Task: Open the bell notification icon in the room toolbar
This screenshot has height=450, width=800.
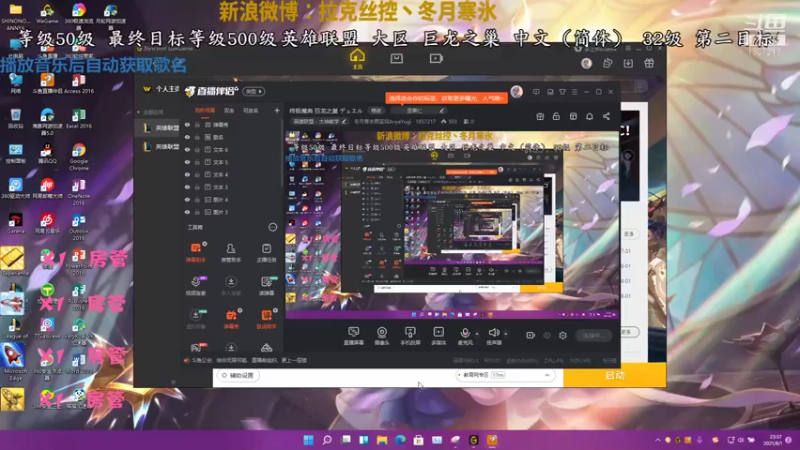Action: pyautogui.click(x=590, y=116)
